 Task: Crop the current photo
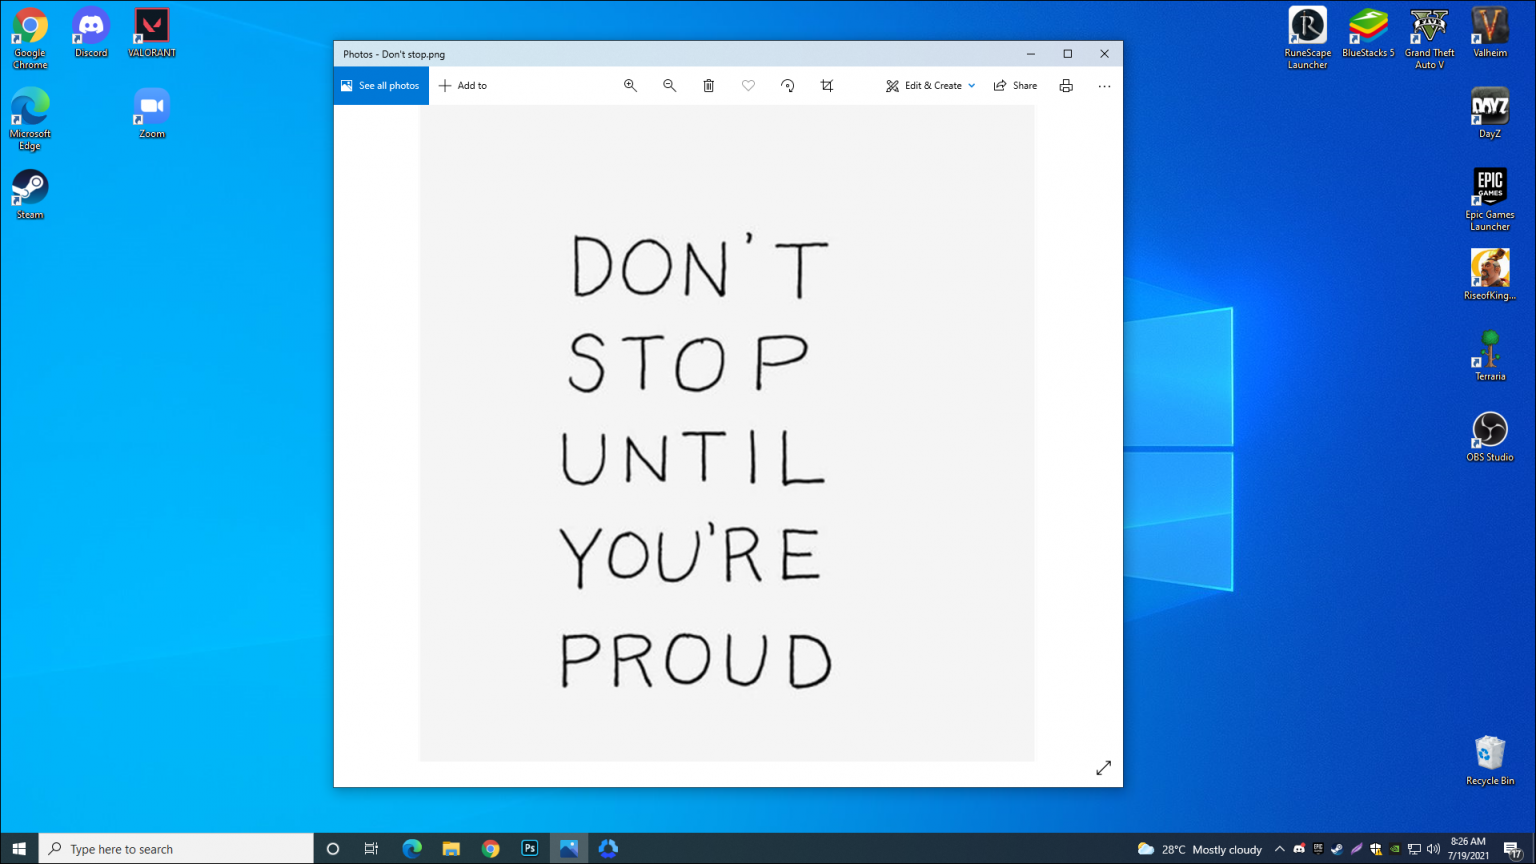pyautogui.click(x=826, y=85)
